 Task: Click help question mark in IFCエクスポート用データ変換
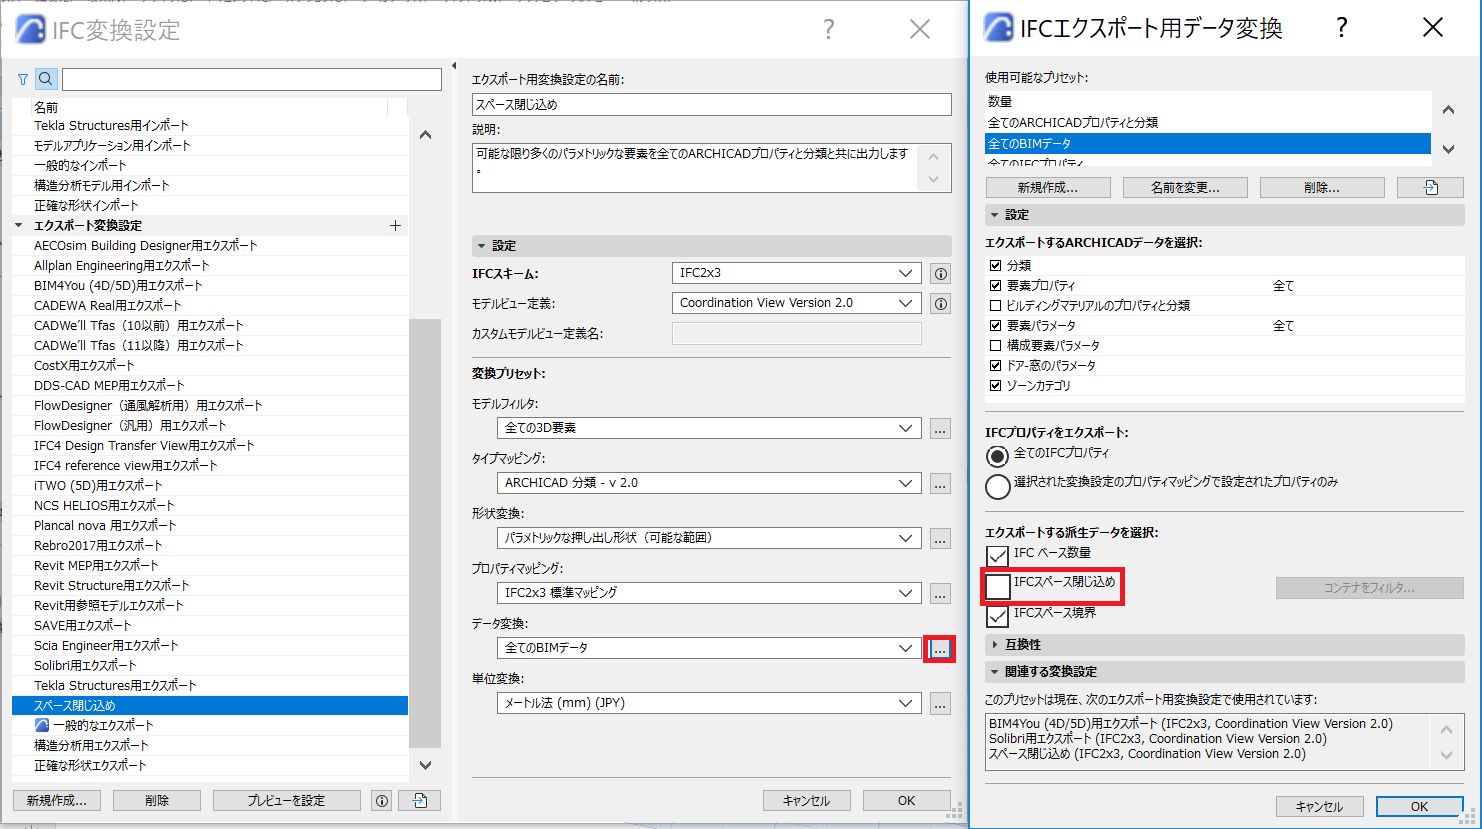point(1341,28)
